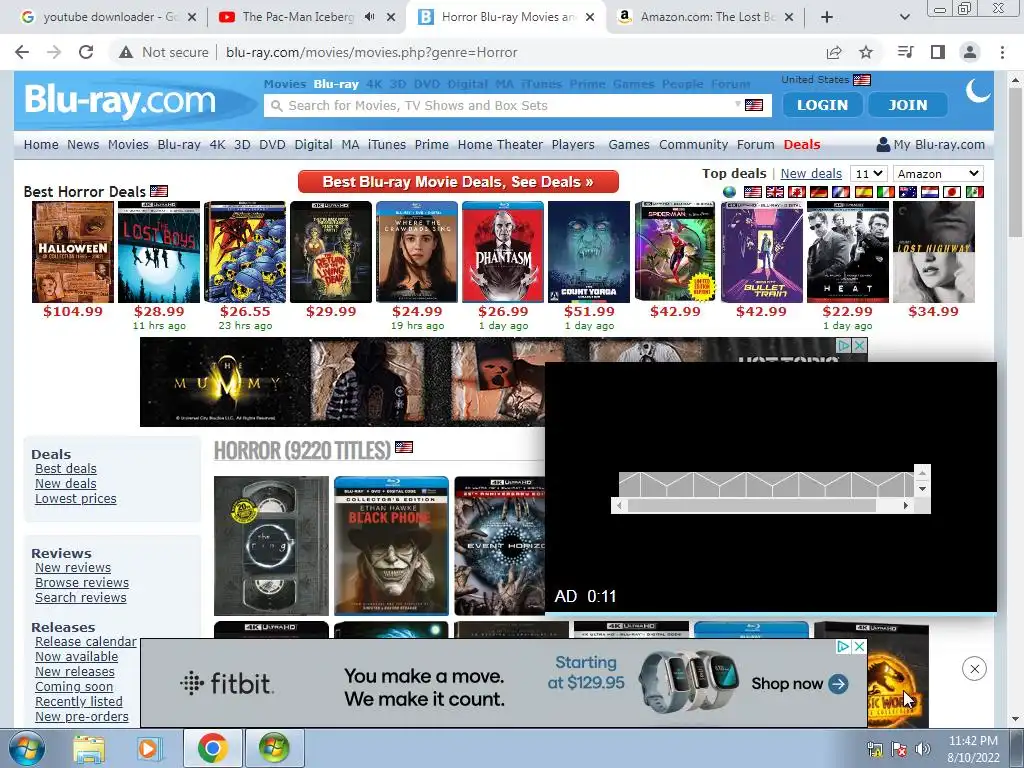
Task: Switch to youtube downloader tab
Action: click(108, 17)
